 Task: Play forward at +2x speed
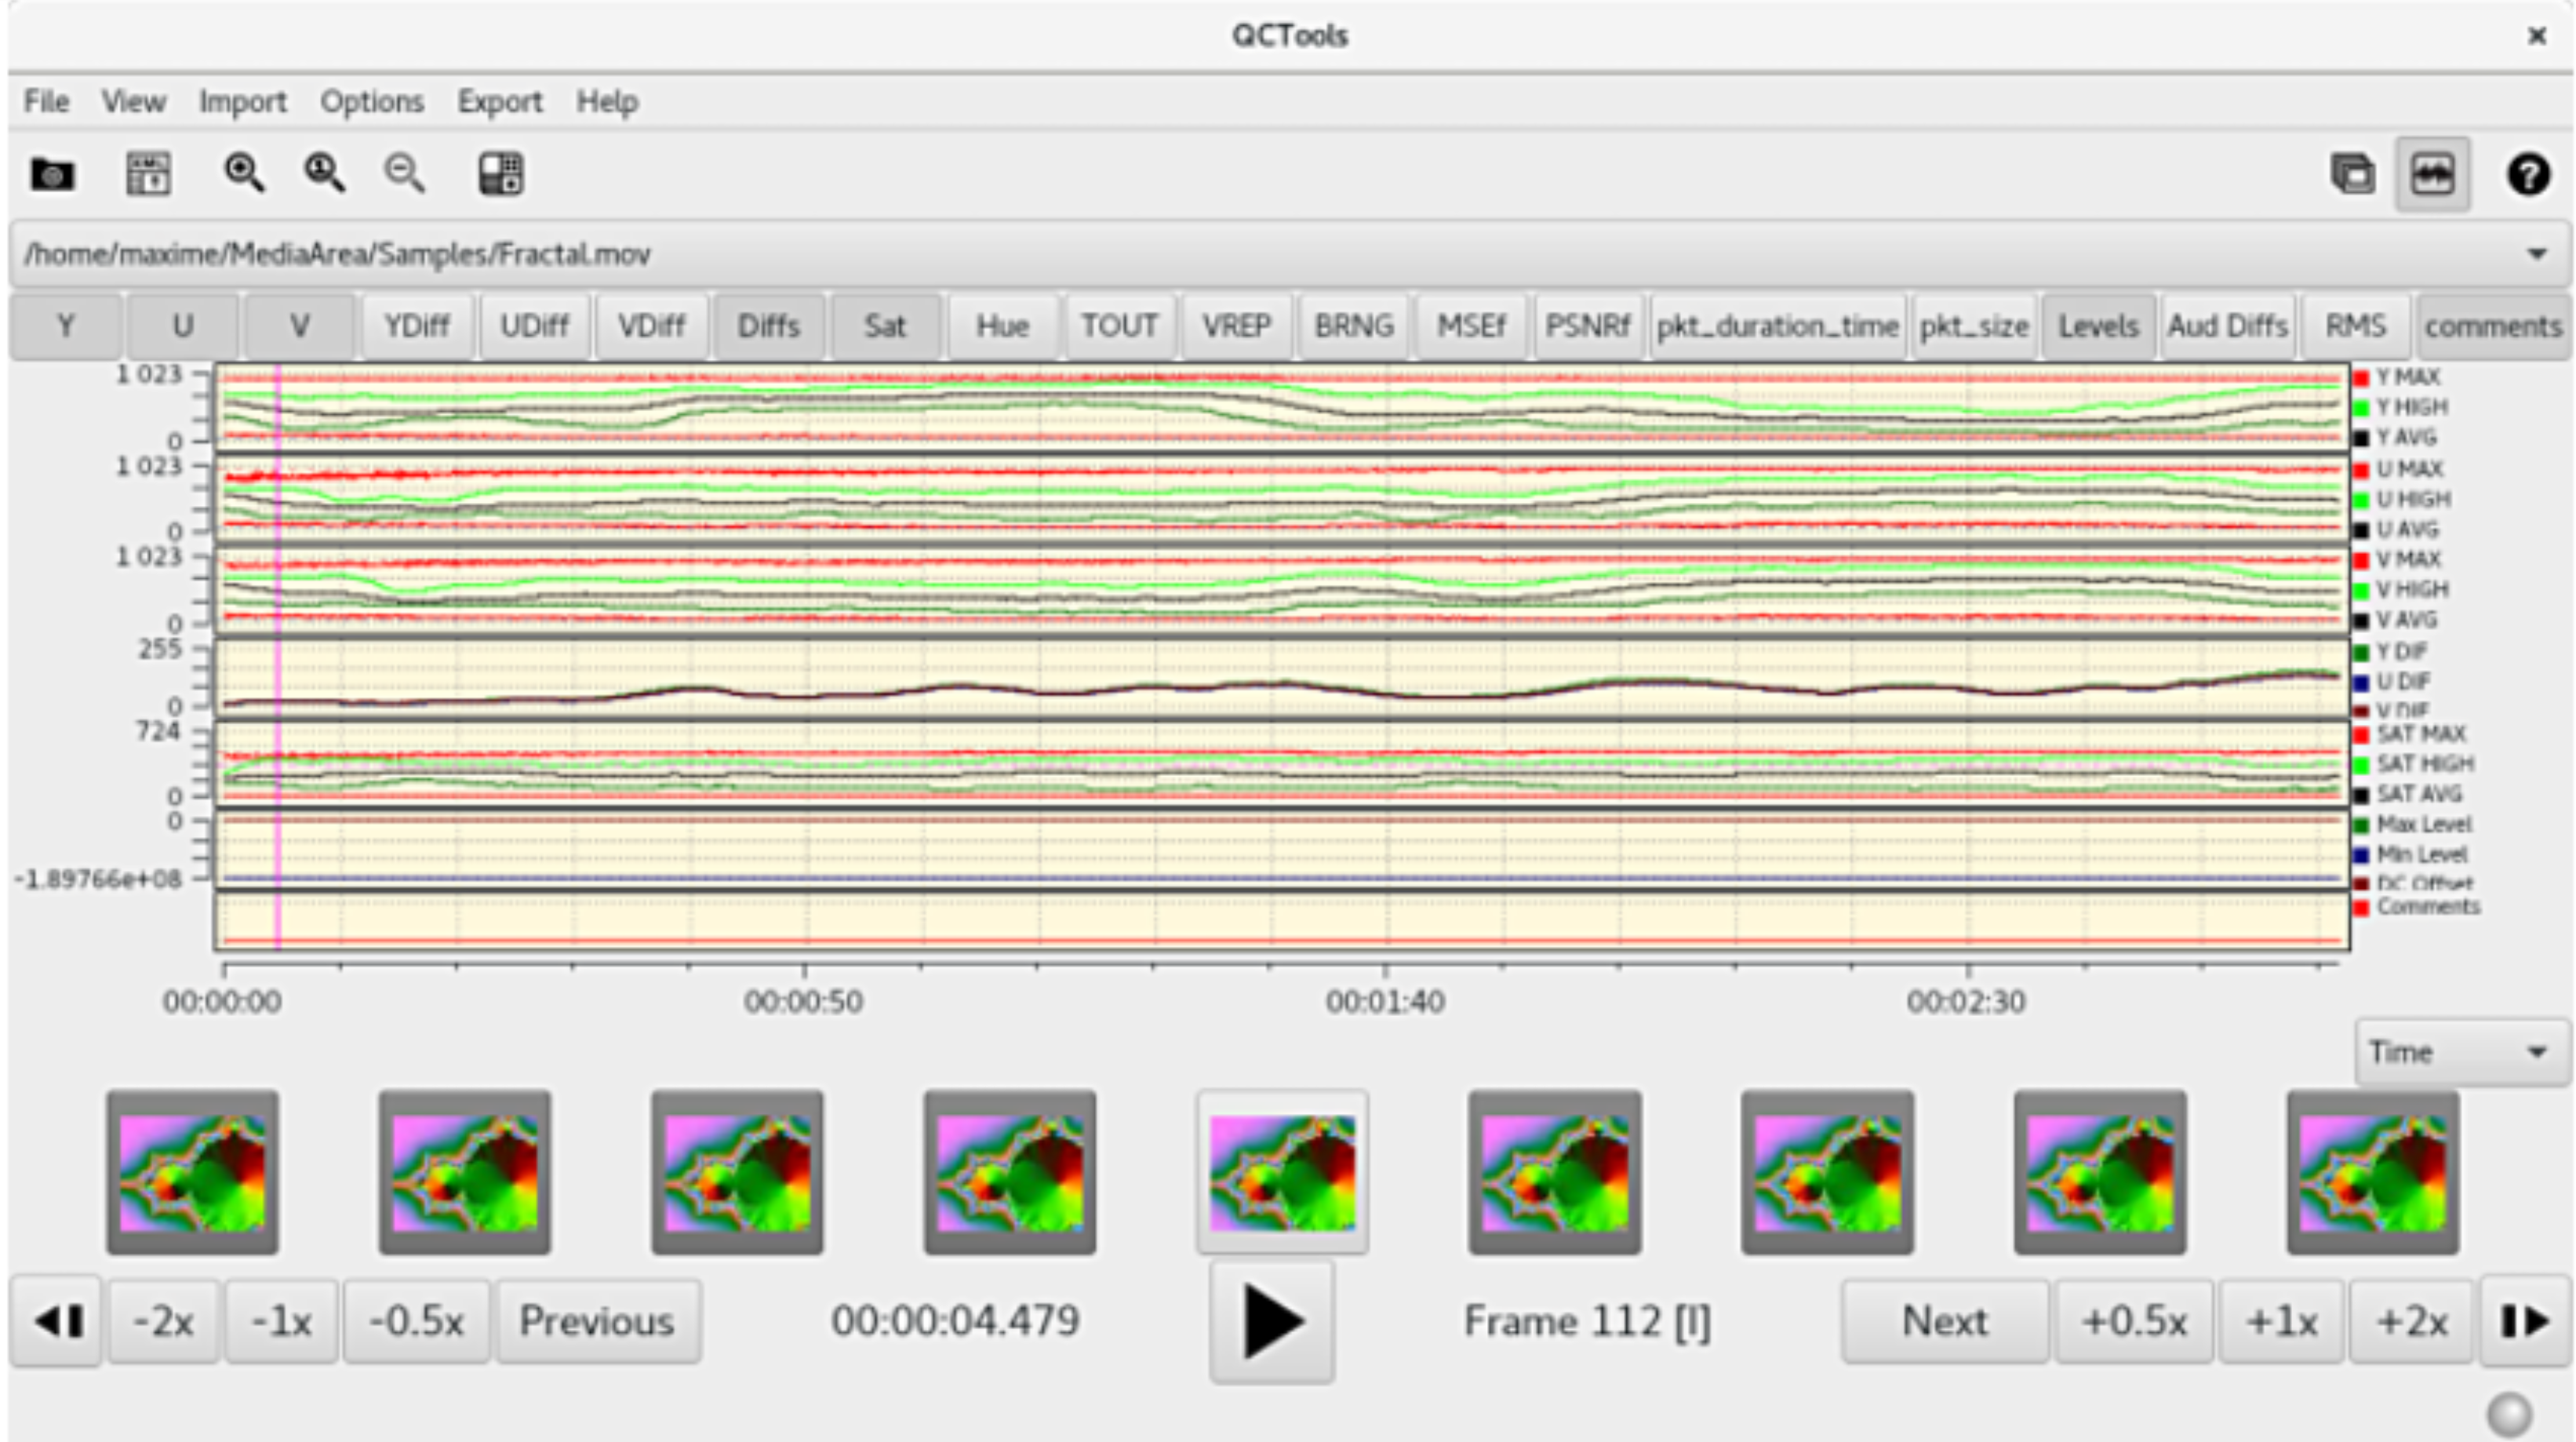[x=2411, y=1321]
